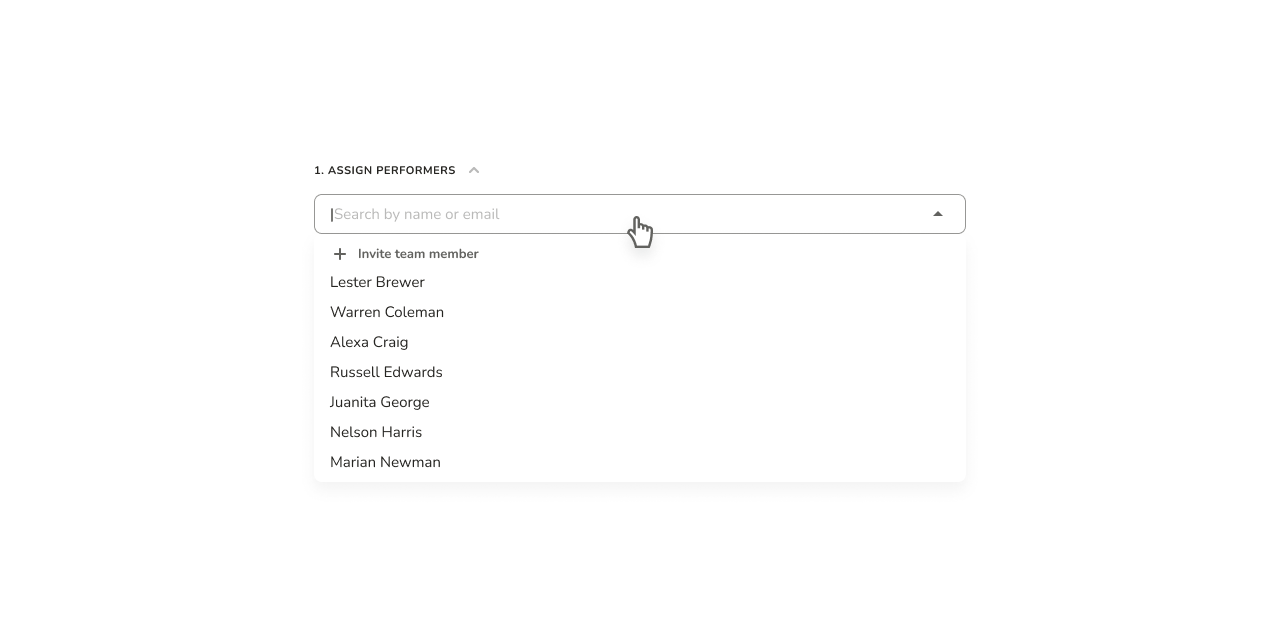Assign Russell Edwards as performer
The height and width of the screenshot is (642, 1280).
tap(640, 372)
